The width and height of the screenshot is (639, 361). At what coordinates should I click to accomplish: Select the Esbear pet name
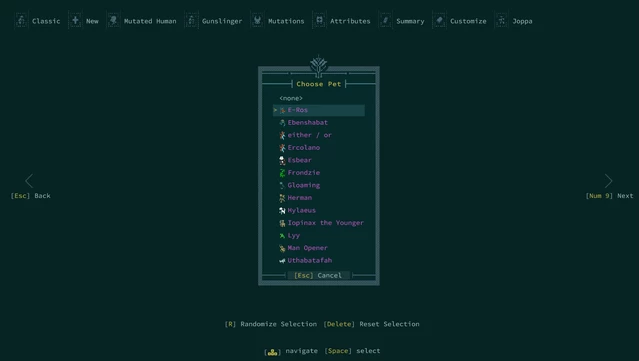(300, 160)
